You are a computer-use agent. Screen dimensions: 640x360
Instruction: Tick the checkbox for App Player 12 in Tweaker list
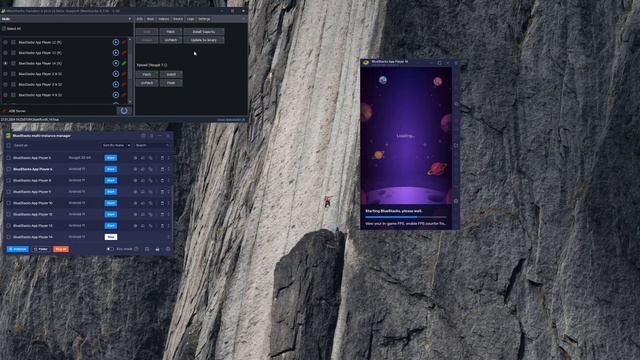13,42
